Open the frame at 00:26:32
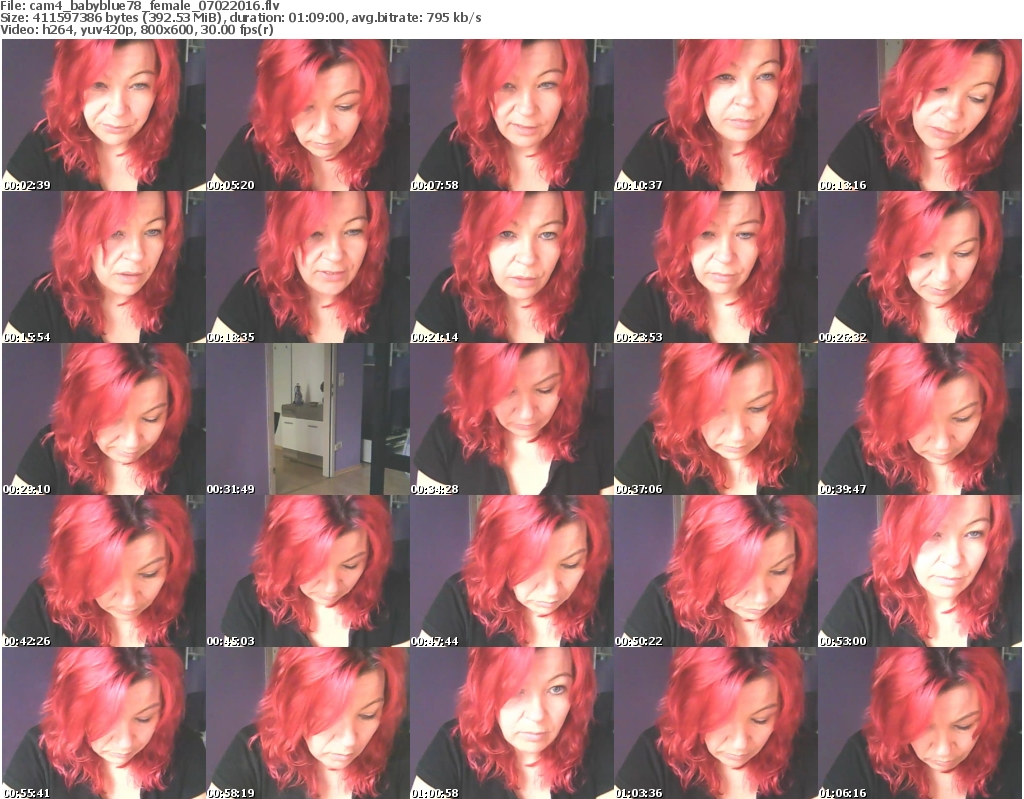This screenshot has width=1024, height=799. point(920,267)
